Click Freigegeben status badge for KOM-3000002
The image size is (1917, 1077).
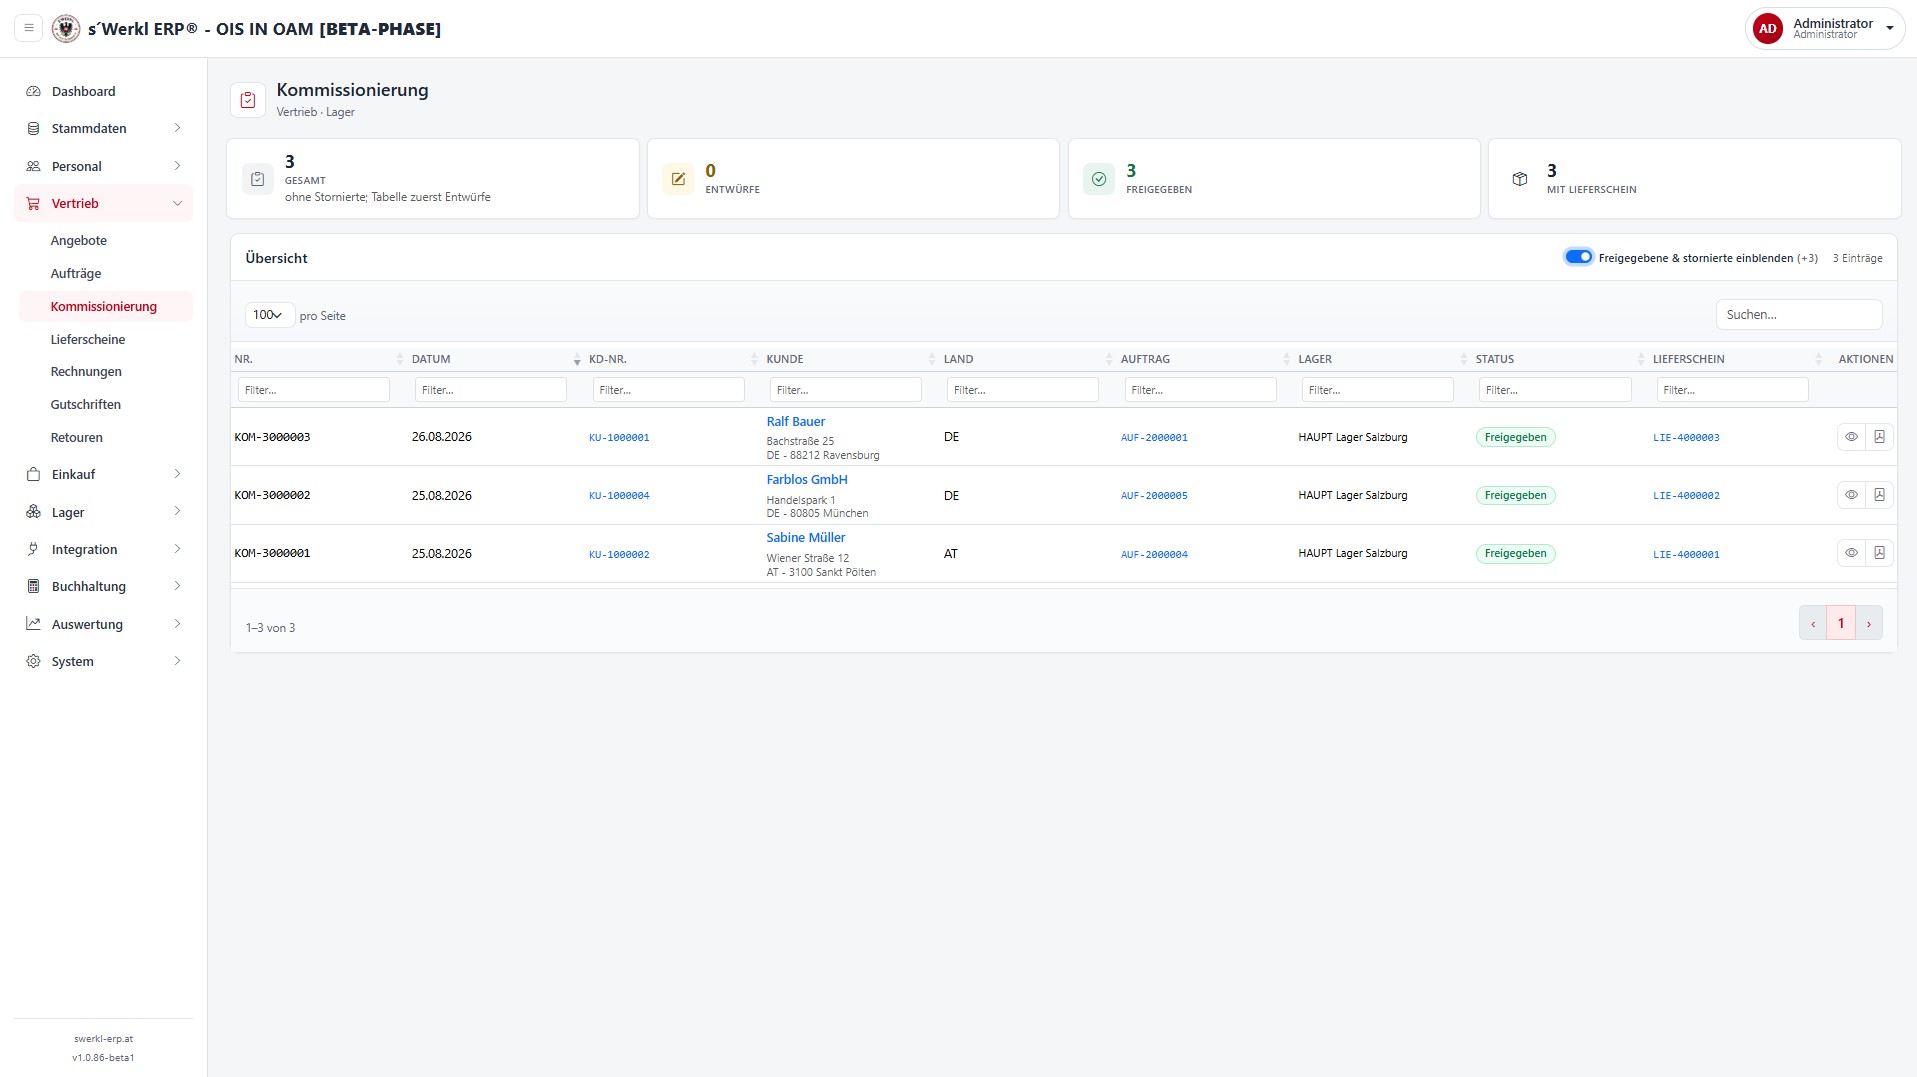(x=1515, y=495)
